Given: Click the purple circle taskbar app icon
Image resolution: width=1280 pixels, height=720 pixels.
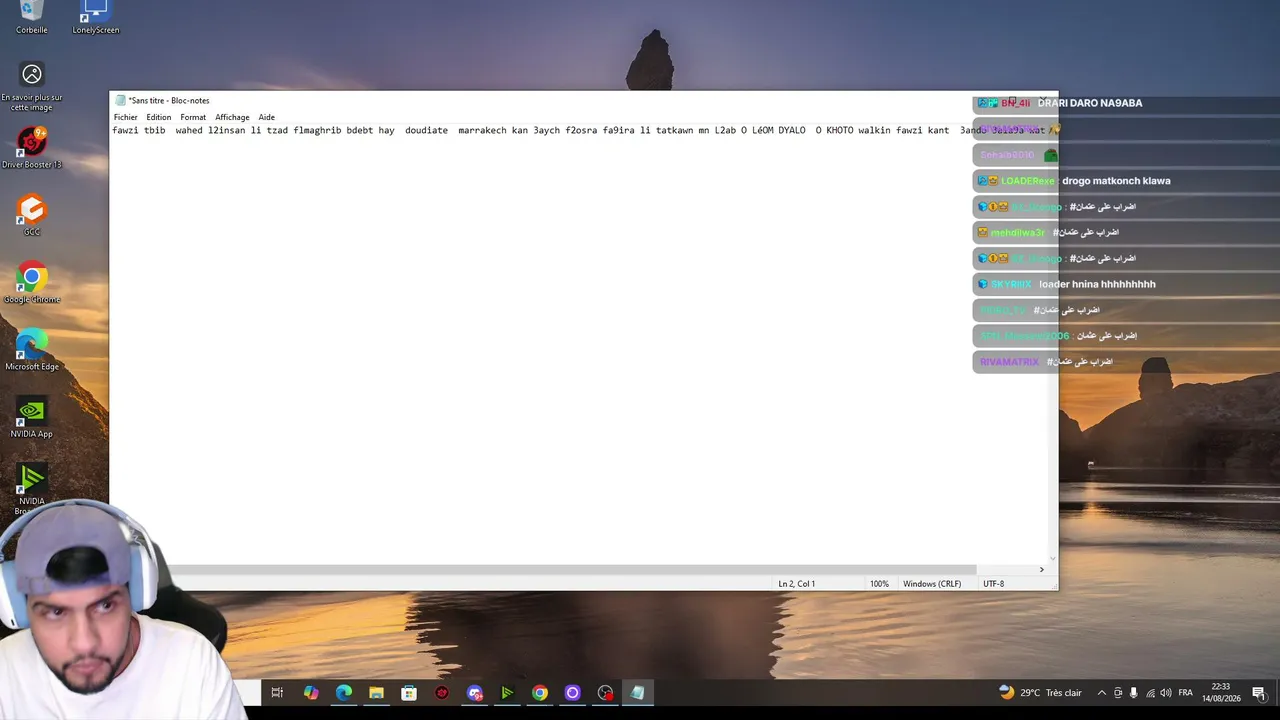Looking at the screenshot, I should [573, 693].
